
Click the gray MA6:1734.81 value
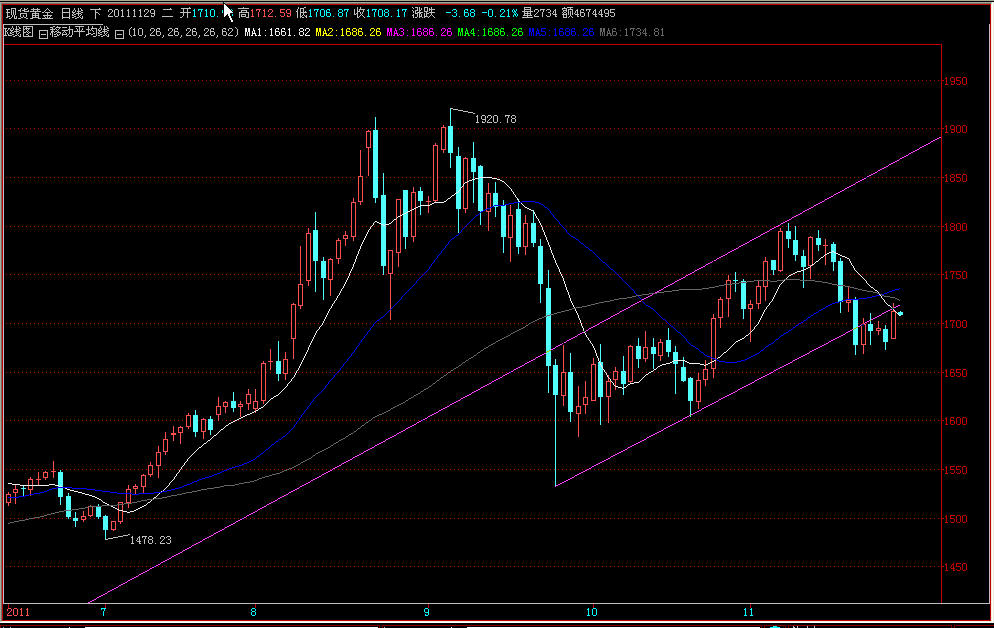coord(632,32)
